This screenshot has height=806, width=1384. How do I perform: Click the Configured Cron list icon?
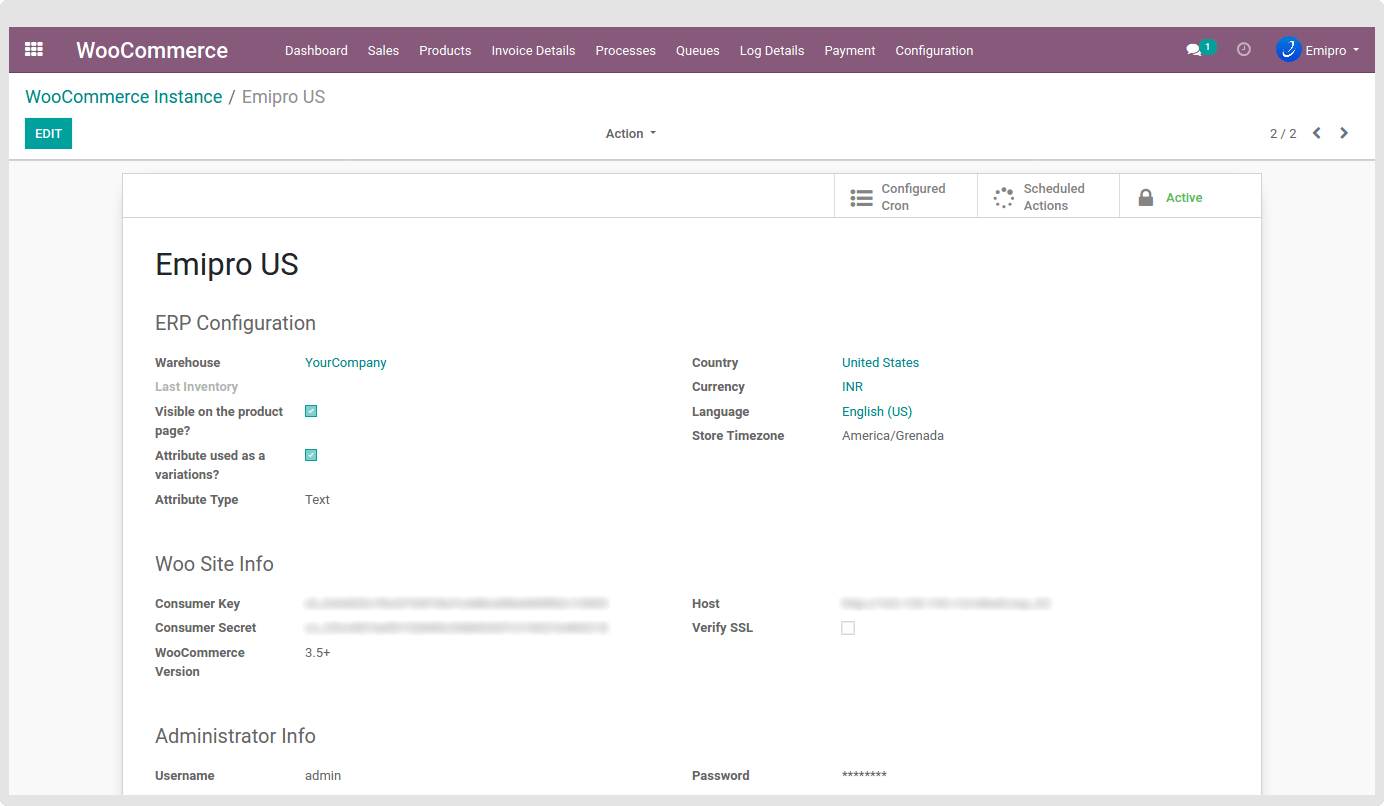[861, 197]
